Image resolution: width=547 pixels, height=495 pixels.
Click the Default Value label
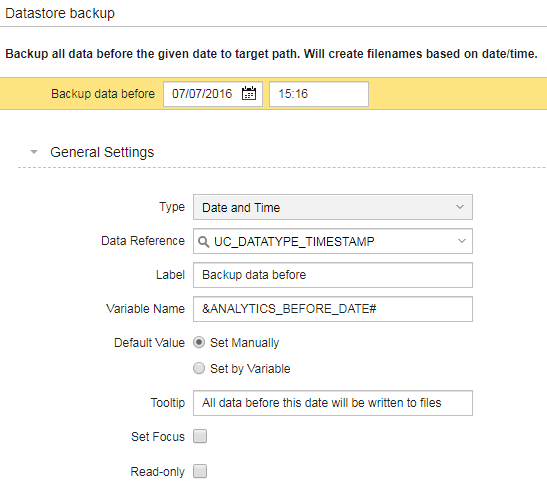click(x=149, y=343)
